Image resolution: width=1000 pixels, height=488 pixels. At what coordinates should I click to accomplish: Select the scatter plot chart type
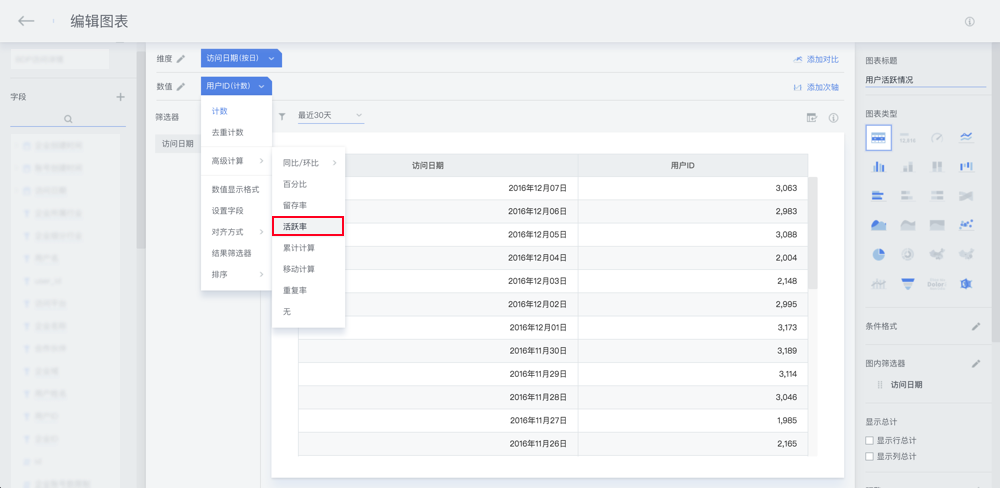click(966, 225)
